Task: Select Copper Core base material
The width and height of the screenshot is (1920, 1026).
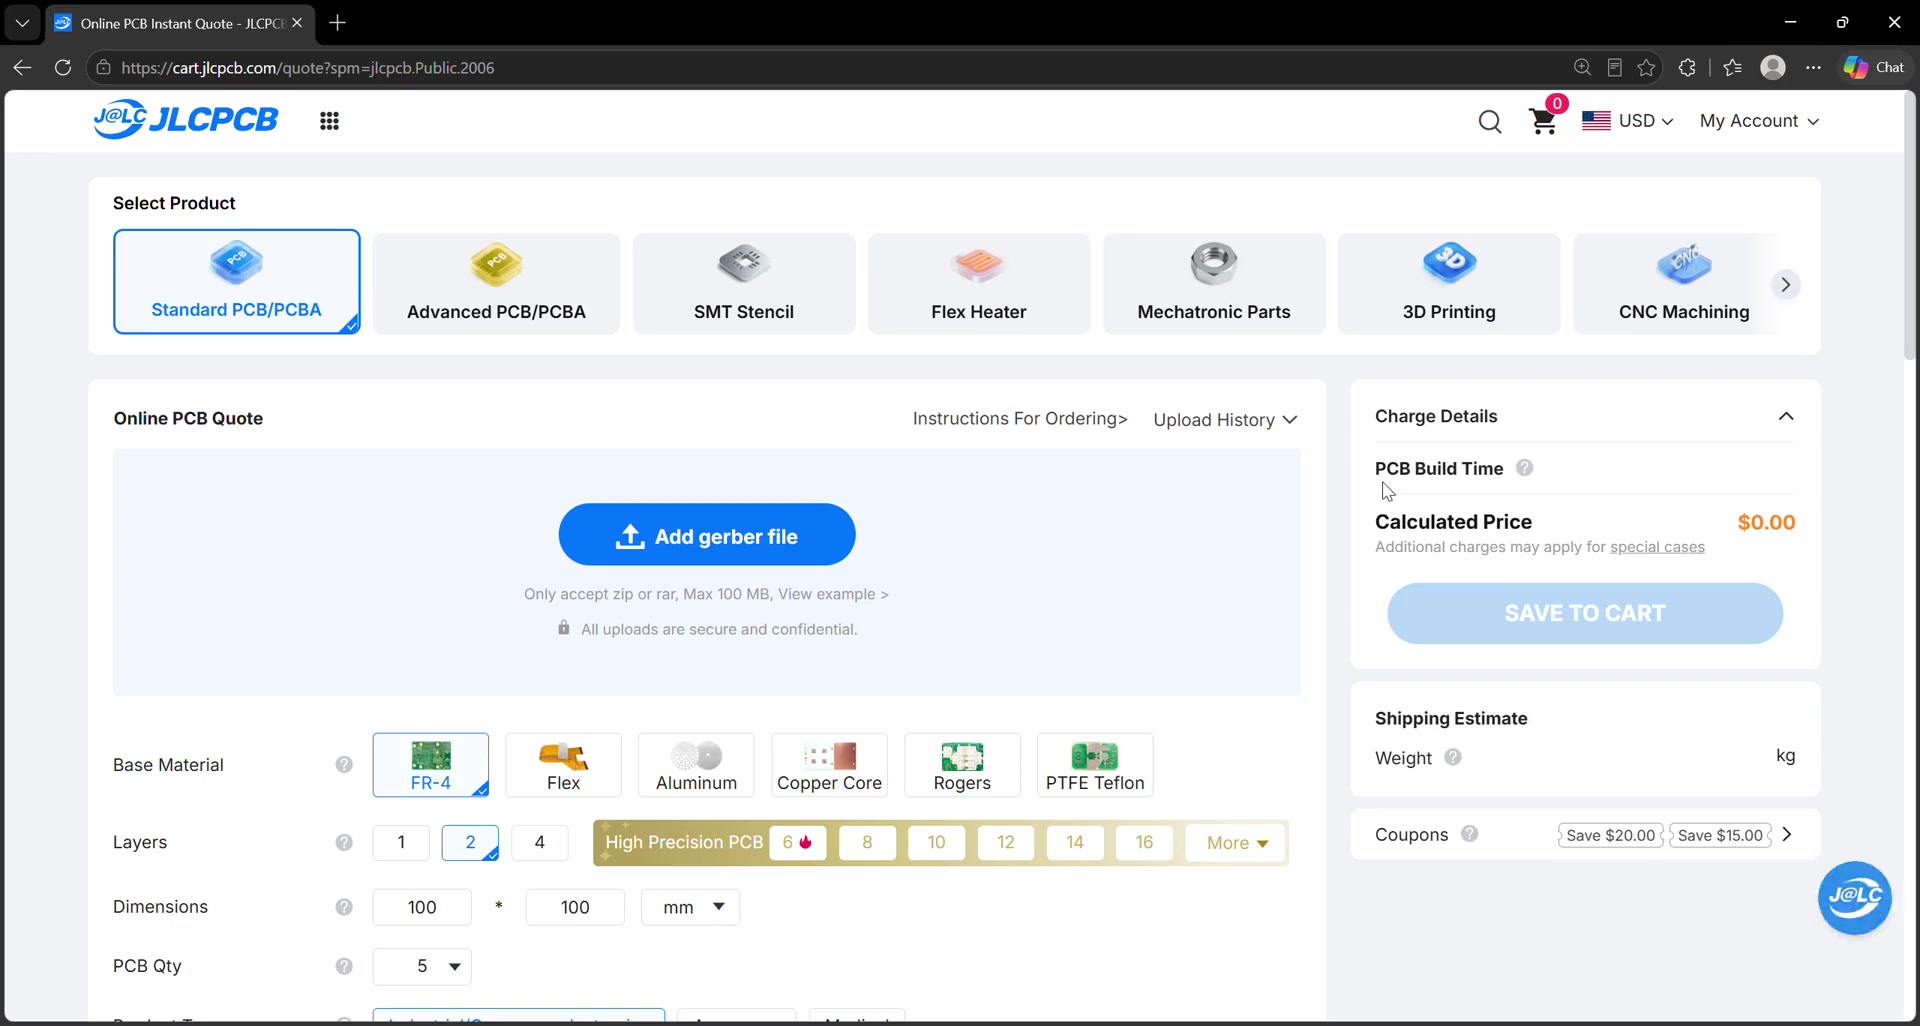Action: coord(829,765)
